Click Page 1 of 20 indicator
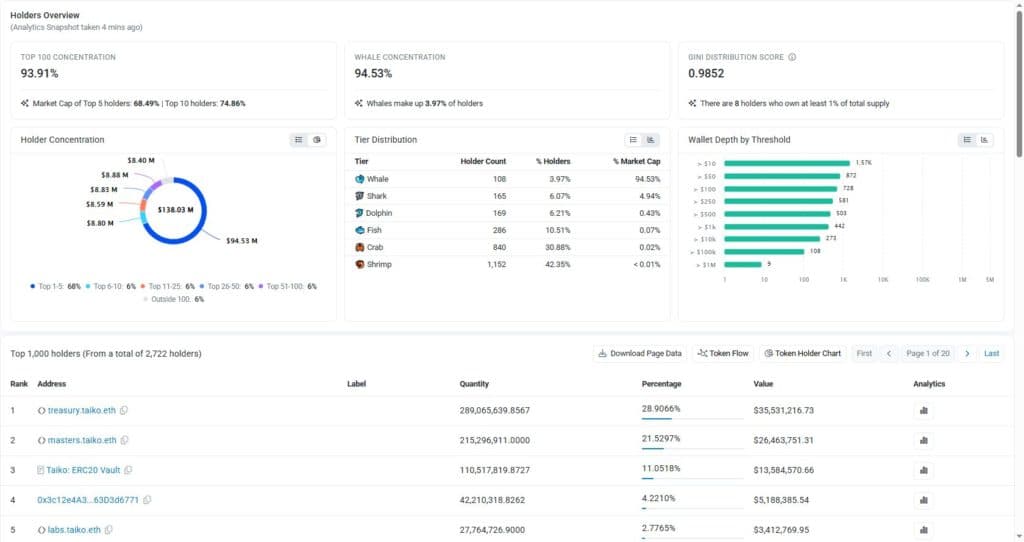1024x542 pixels. coord(927,353)
